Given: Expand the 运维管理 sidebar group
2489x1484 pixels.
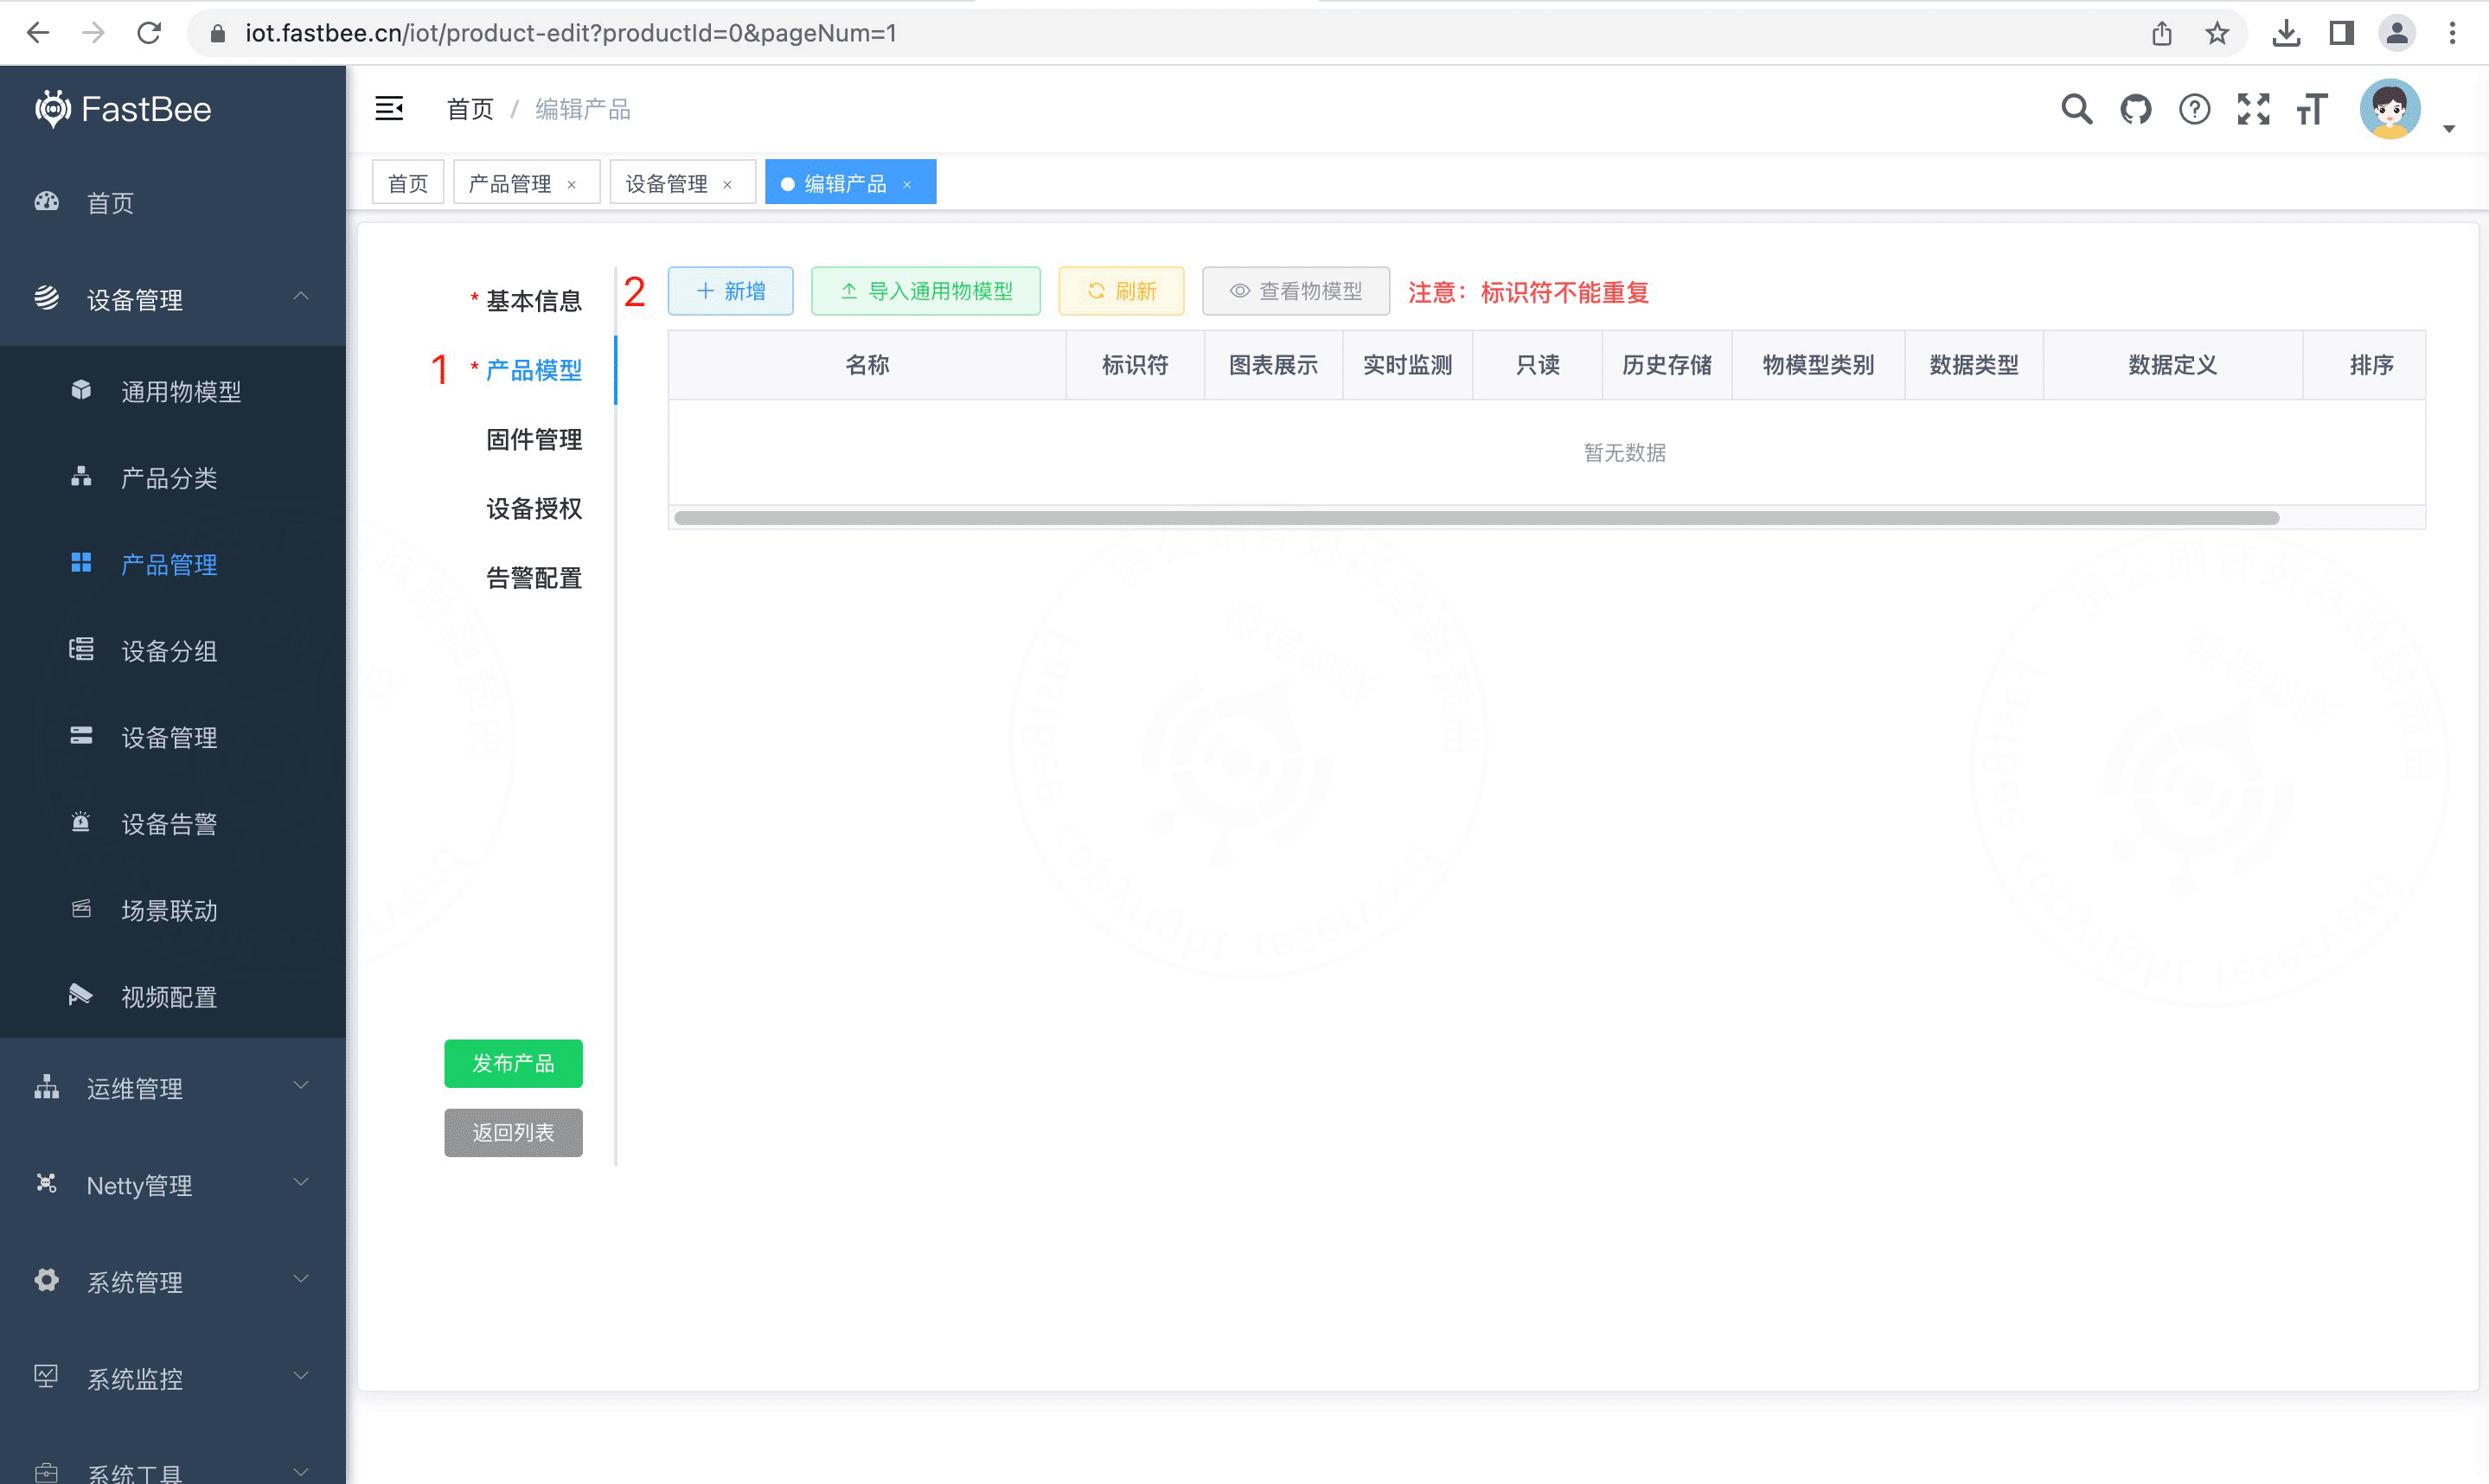Looking at the screenshot, I should point(173,1088).
